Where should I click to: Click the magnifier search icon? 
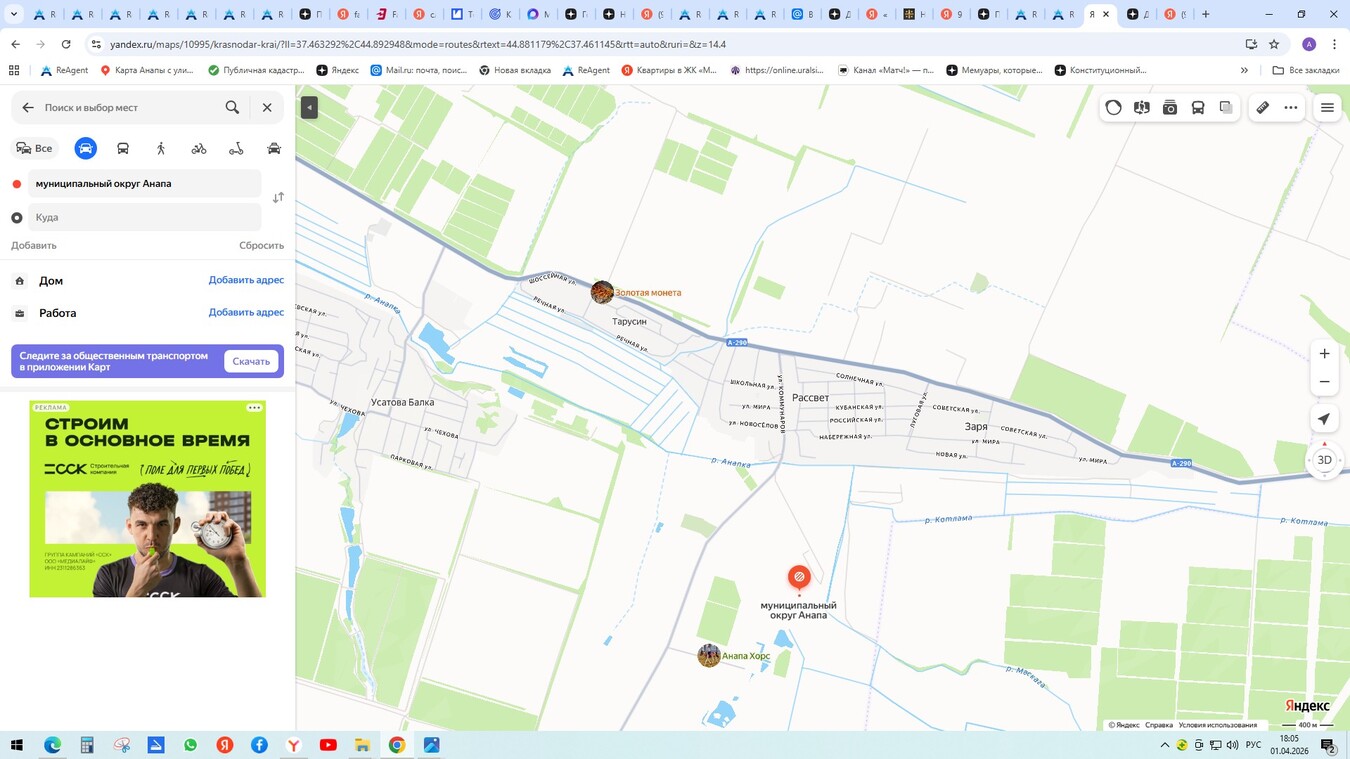point(232,108)
